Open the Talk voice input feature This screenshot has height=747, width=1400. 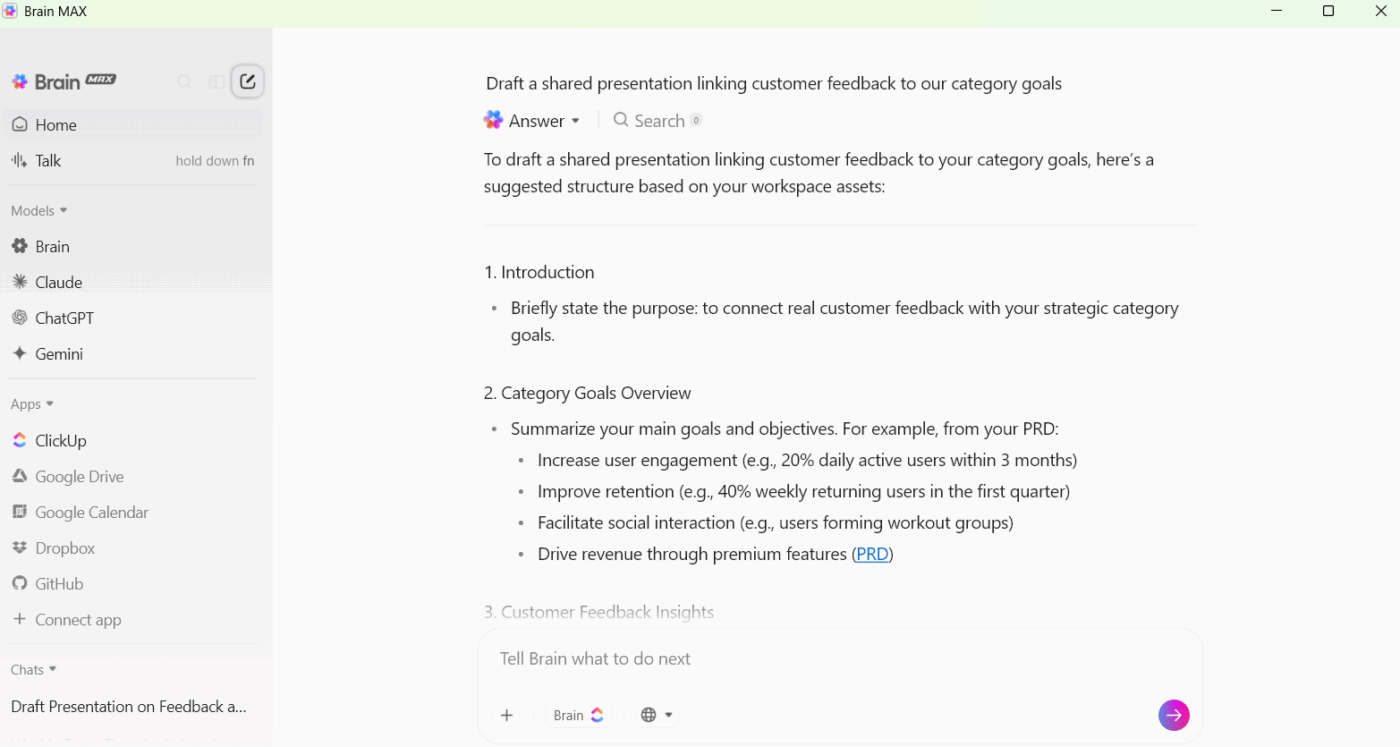(47, 160)
